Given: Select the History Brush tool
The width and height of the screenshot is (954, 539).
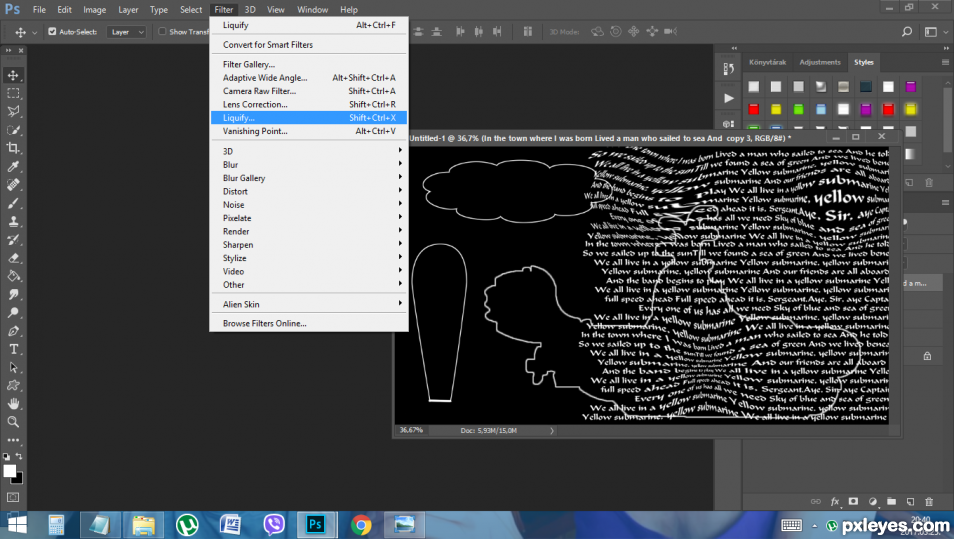Looking at the screenshot, I should [x=13, y=240].
